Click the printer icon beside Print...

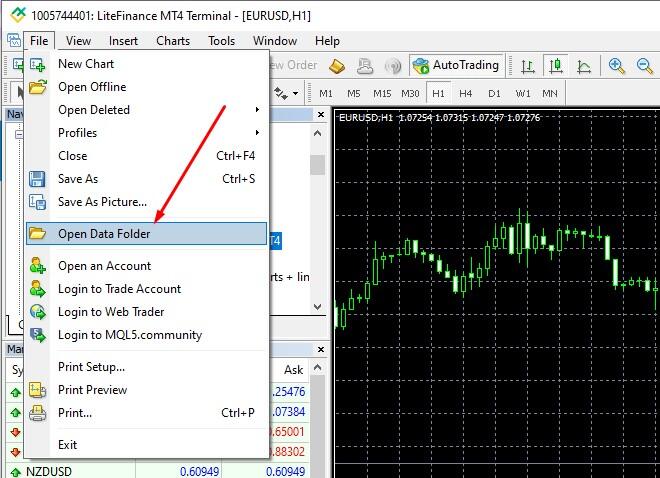(x=37, y=413)
